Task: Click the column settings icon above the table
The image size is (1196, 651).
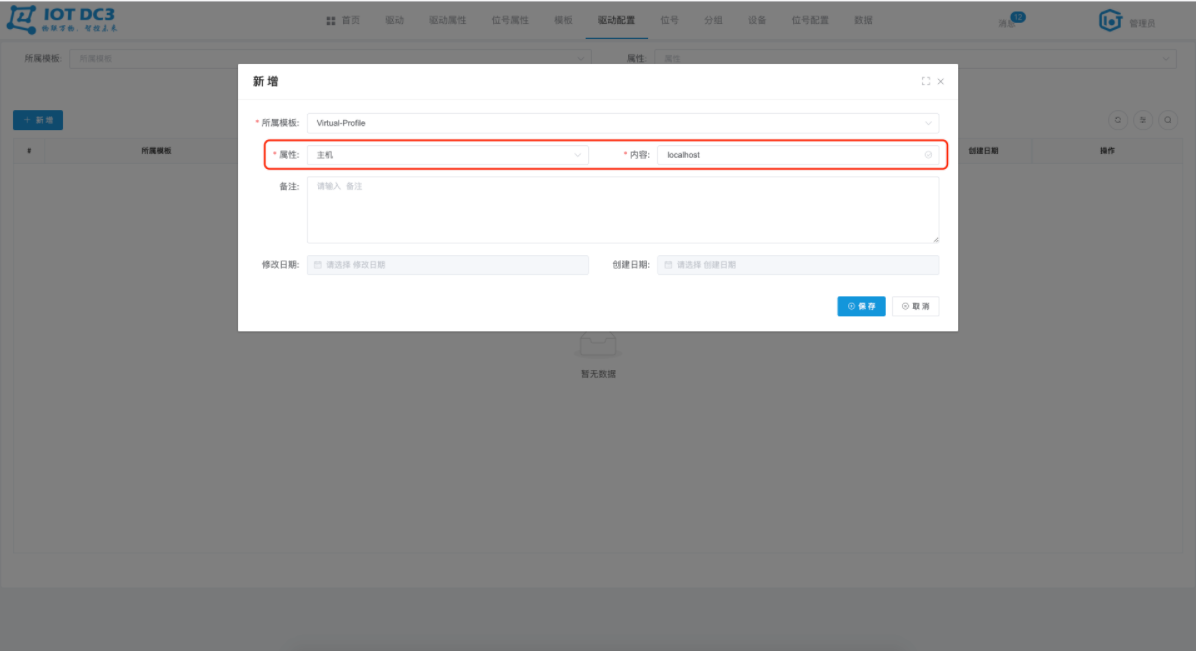Action: pyautogui.click(x=1143, y=120)
